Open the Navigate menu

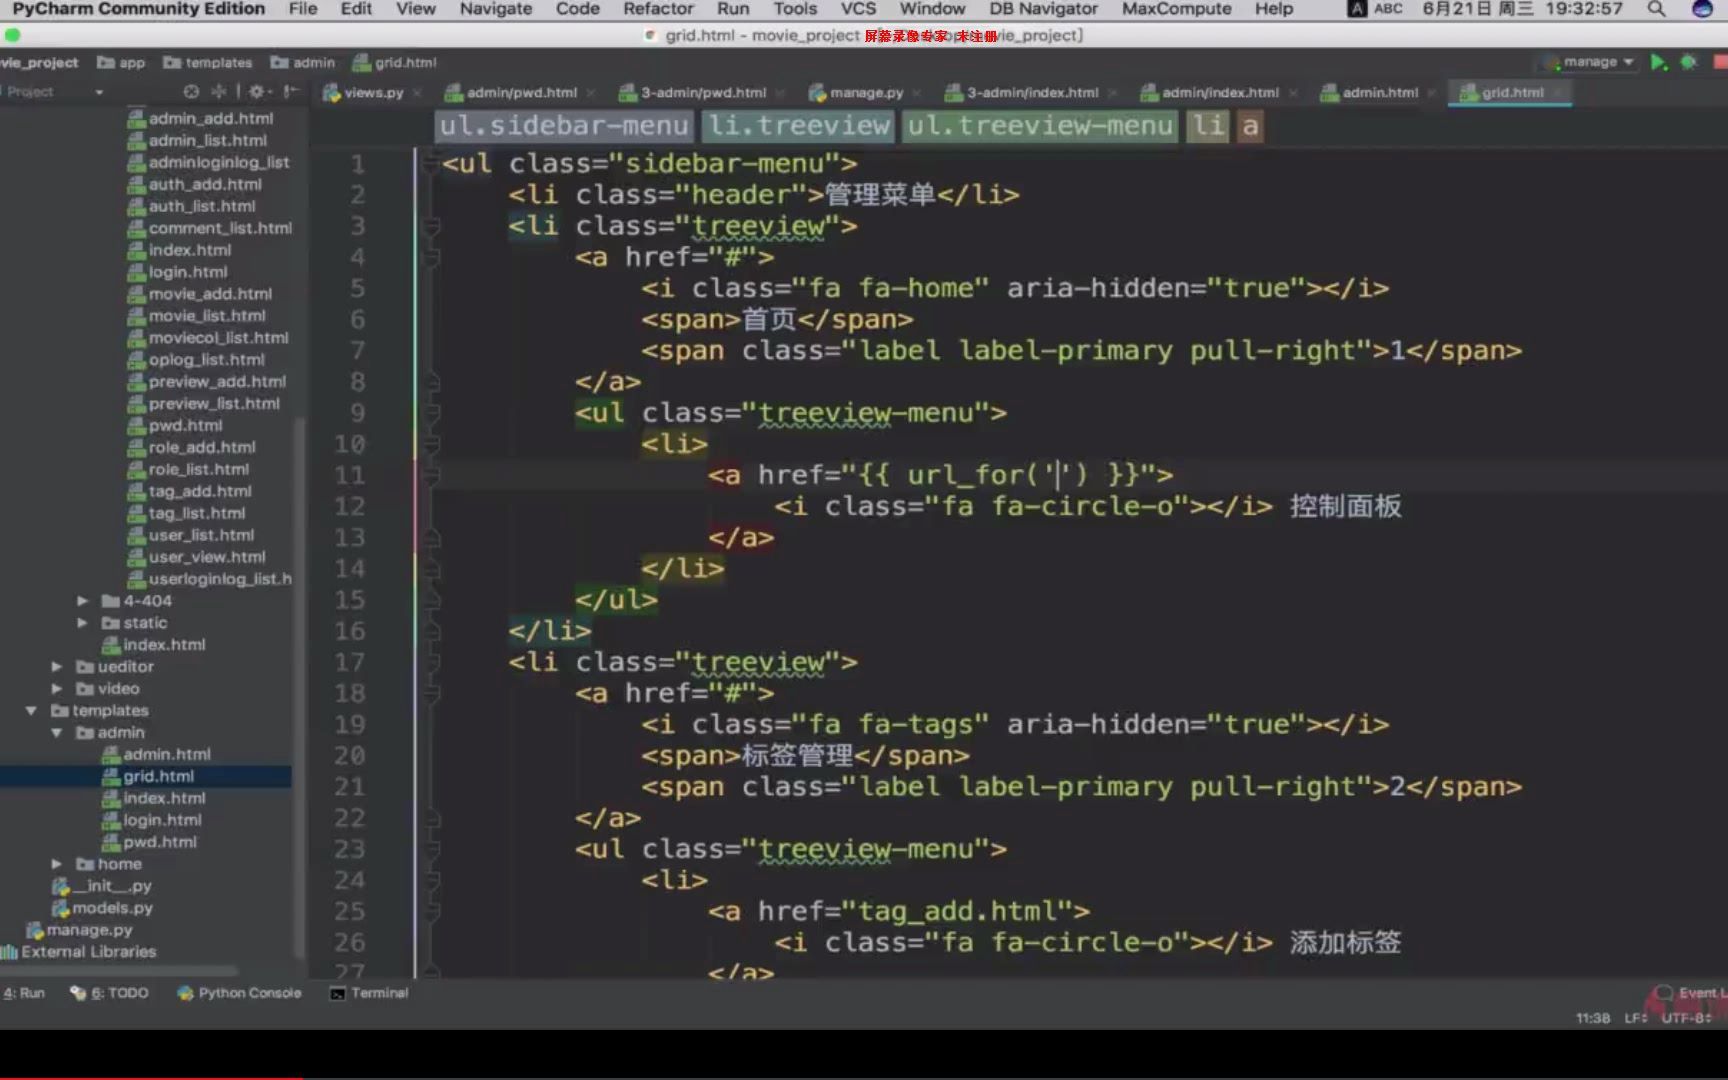pyautogui.click(x=496, y=9)
